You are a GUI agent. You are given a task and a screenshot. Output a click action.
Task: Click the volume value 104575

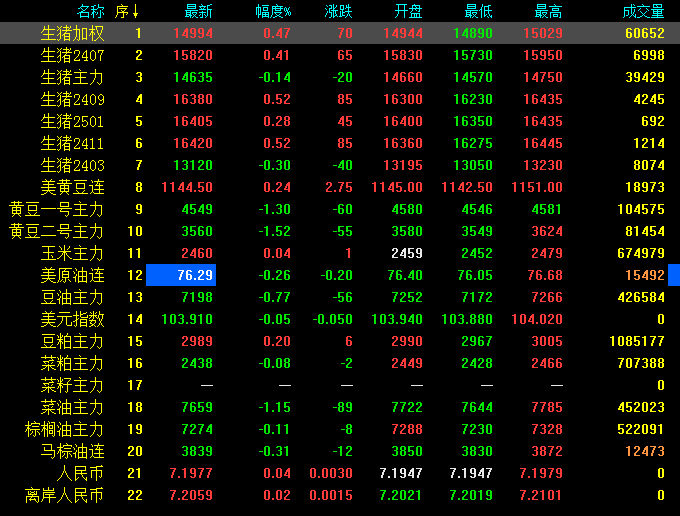641,209
